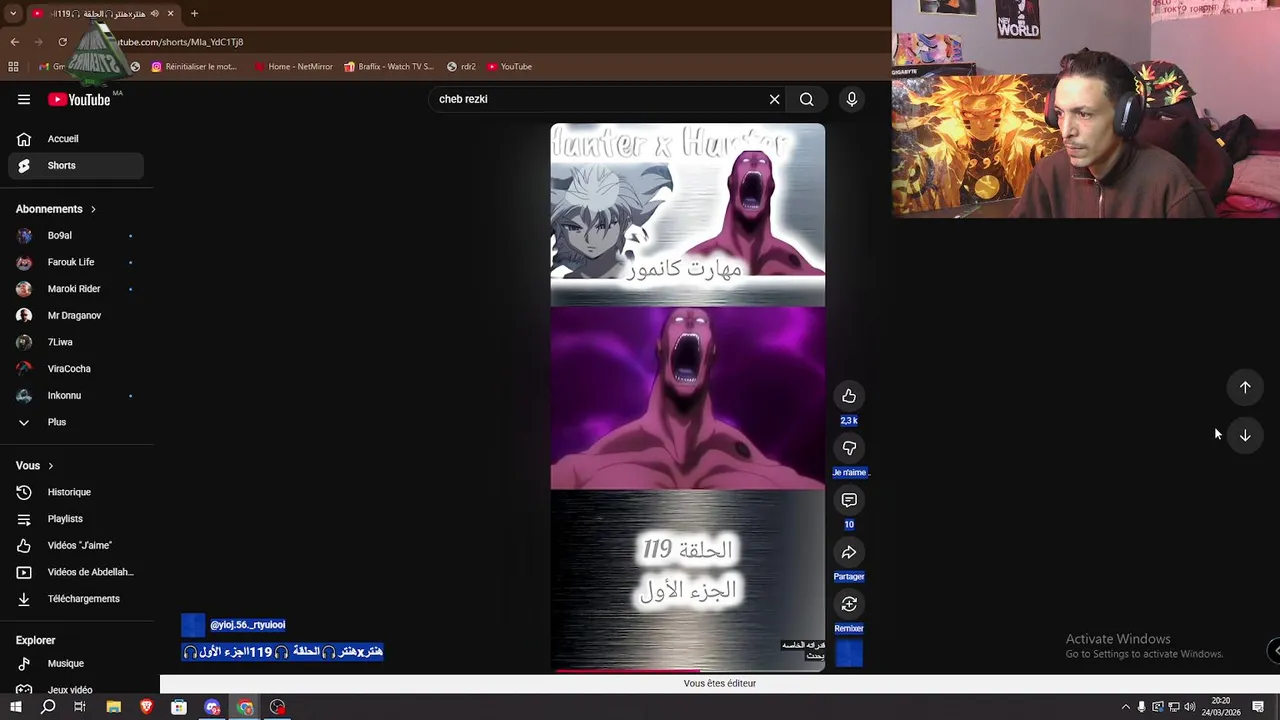Click the sound square below Remixer

click(x=849, y=654)
